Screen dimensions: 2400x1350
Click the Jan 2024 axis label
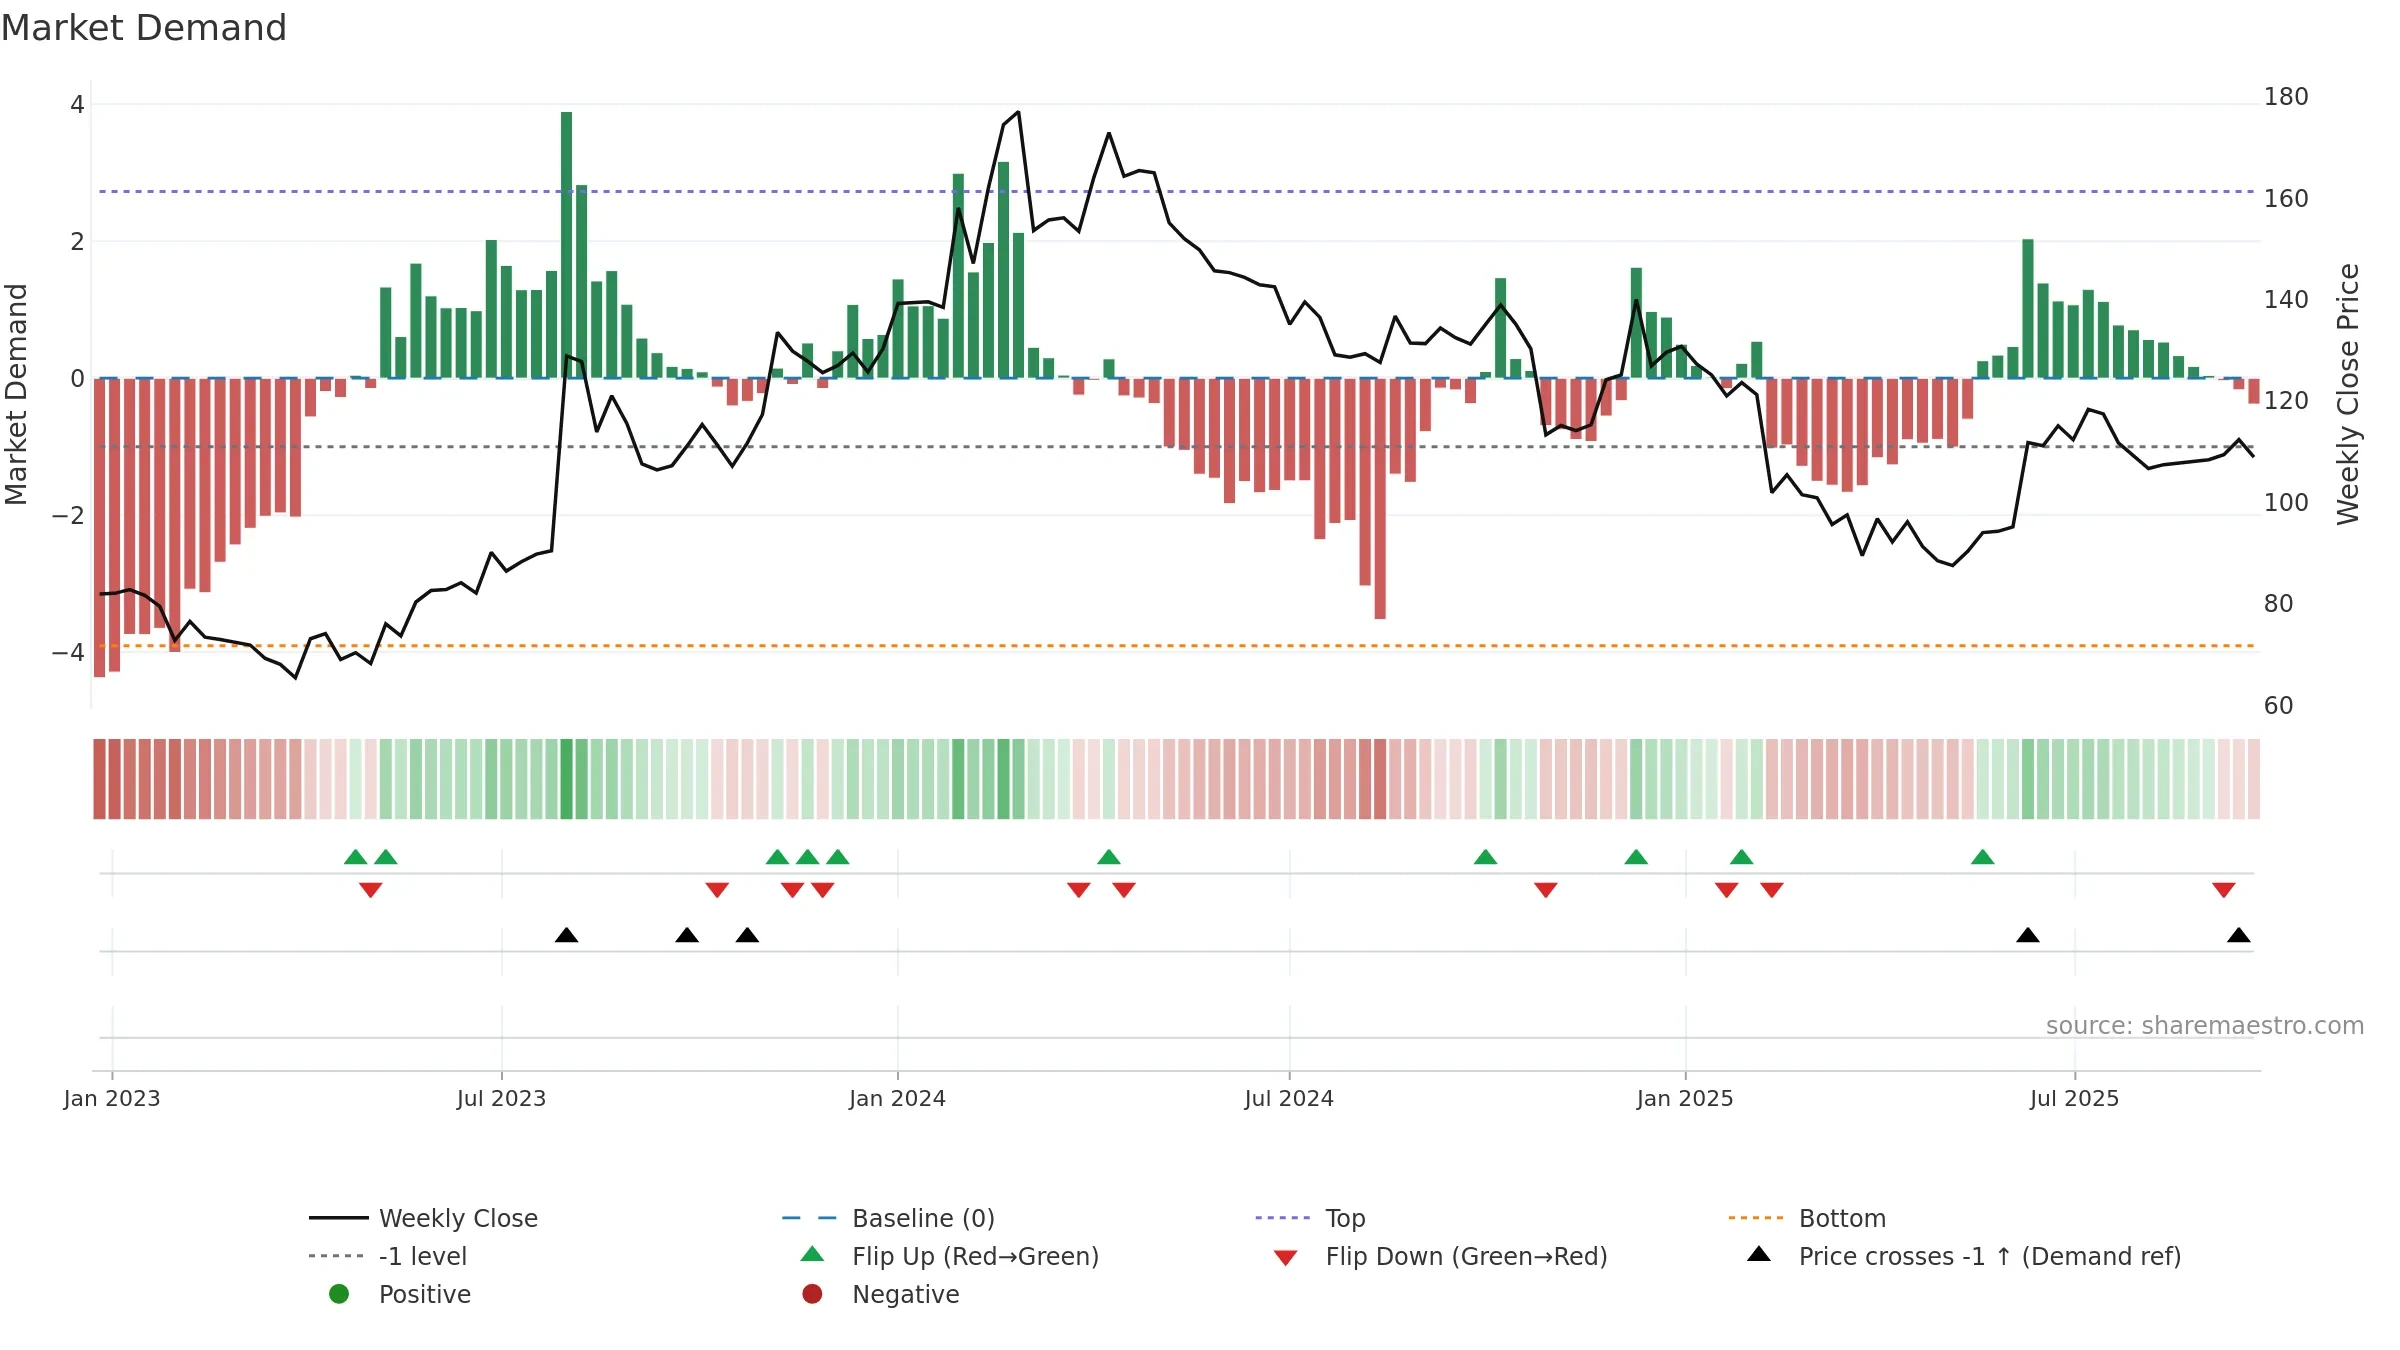pos(898,1098)
